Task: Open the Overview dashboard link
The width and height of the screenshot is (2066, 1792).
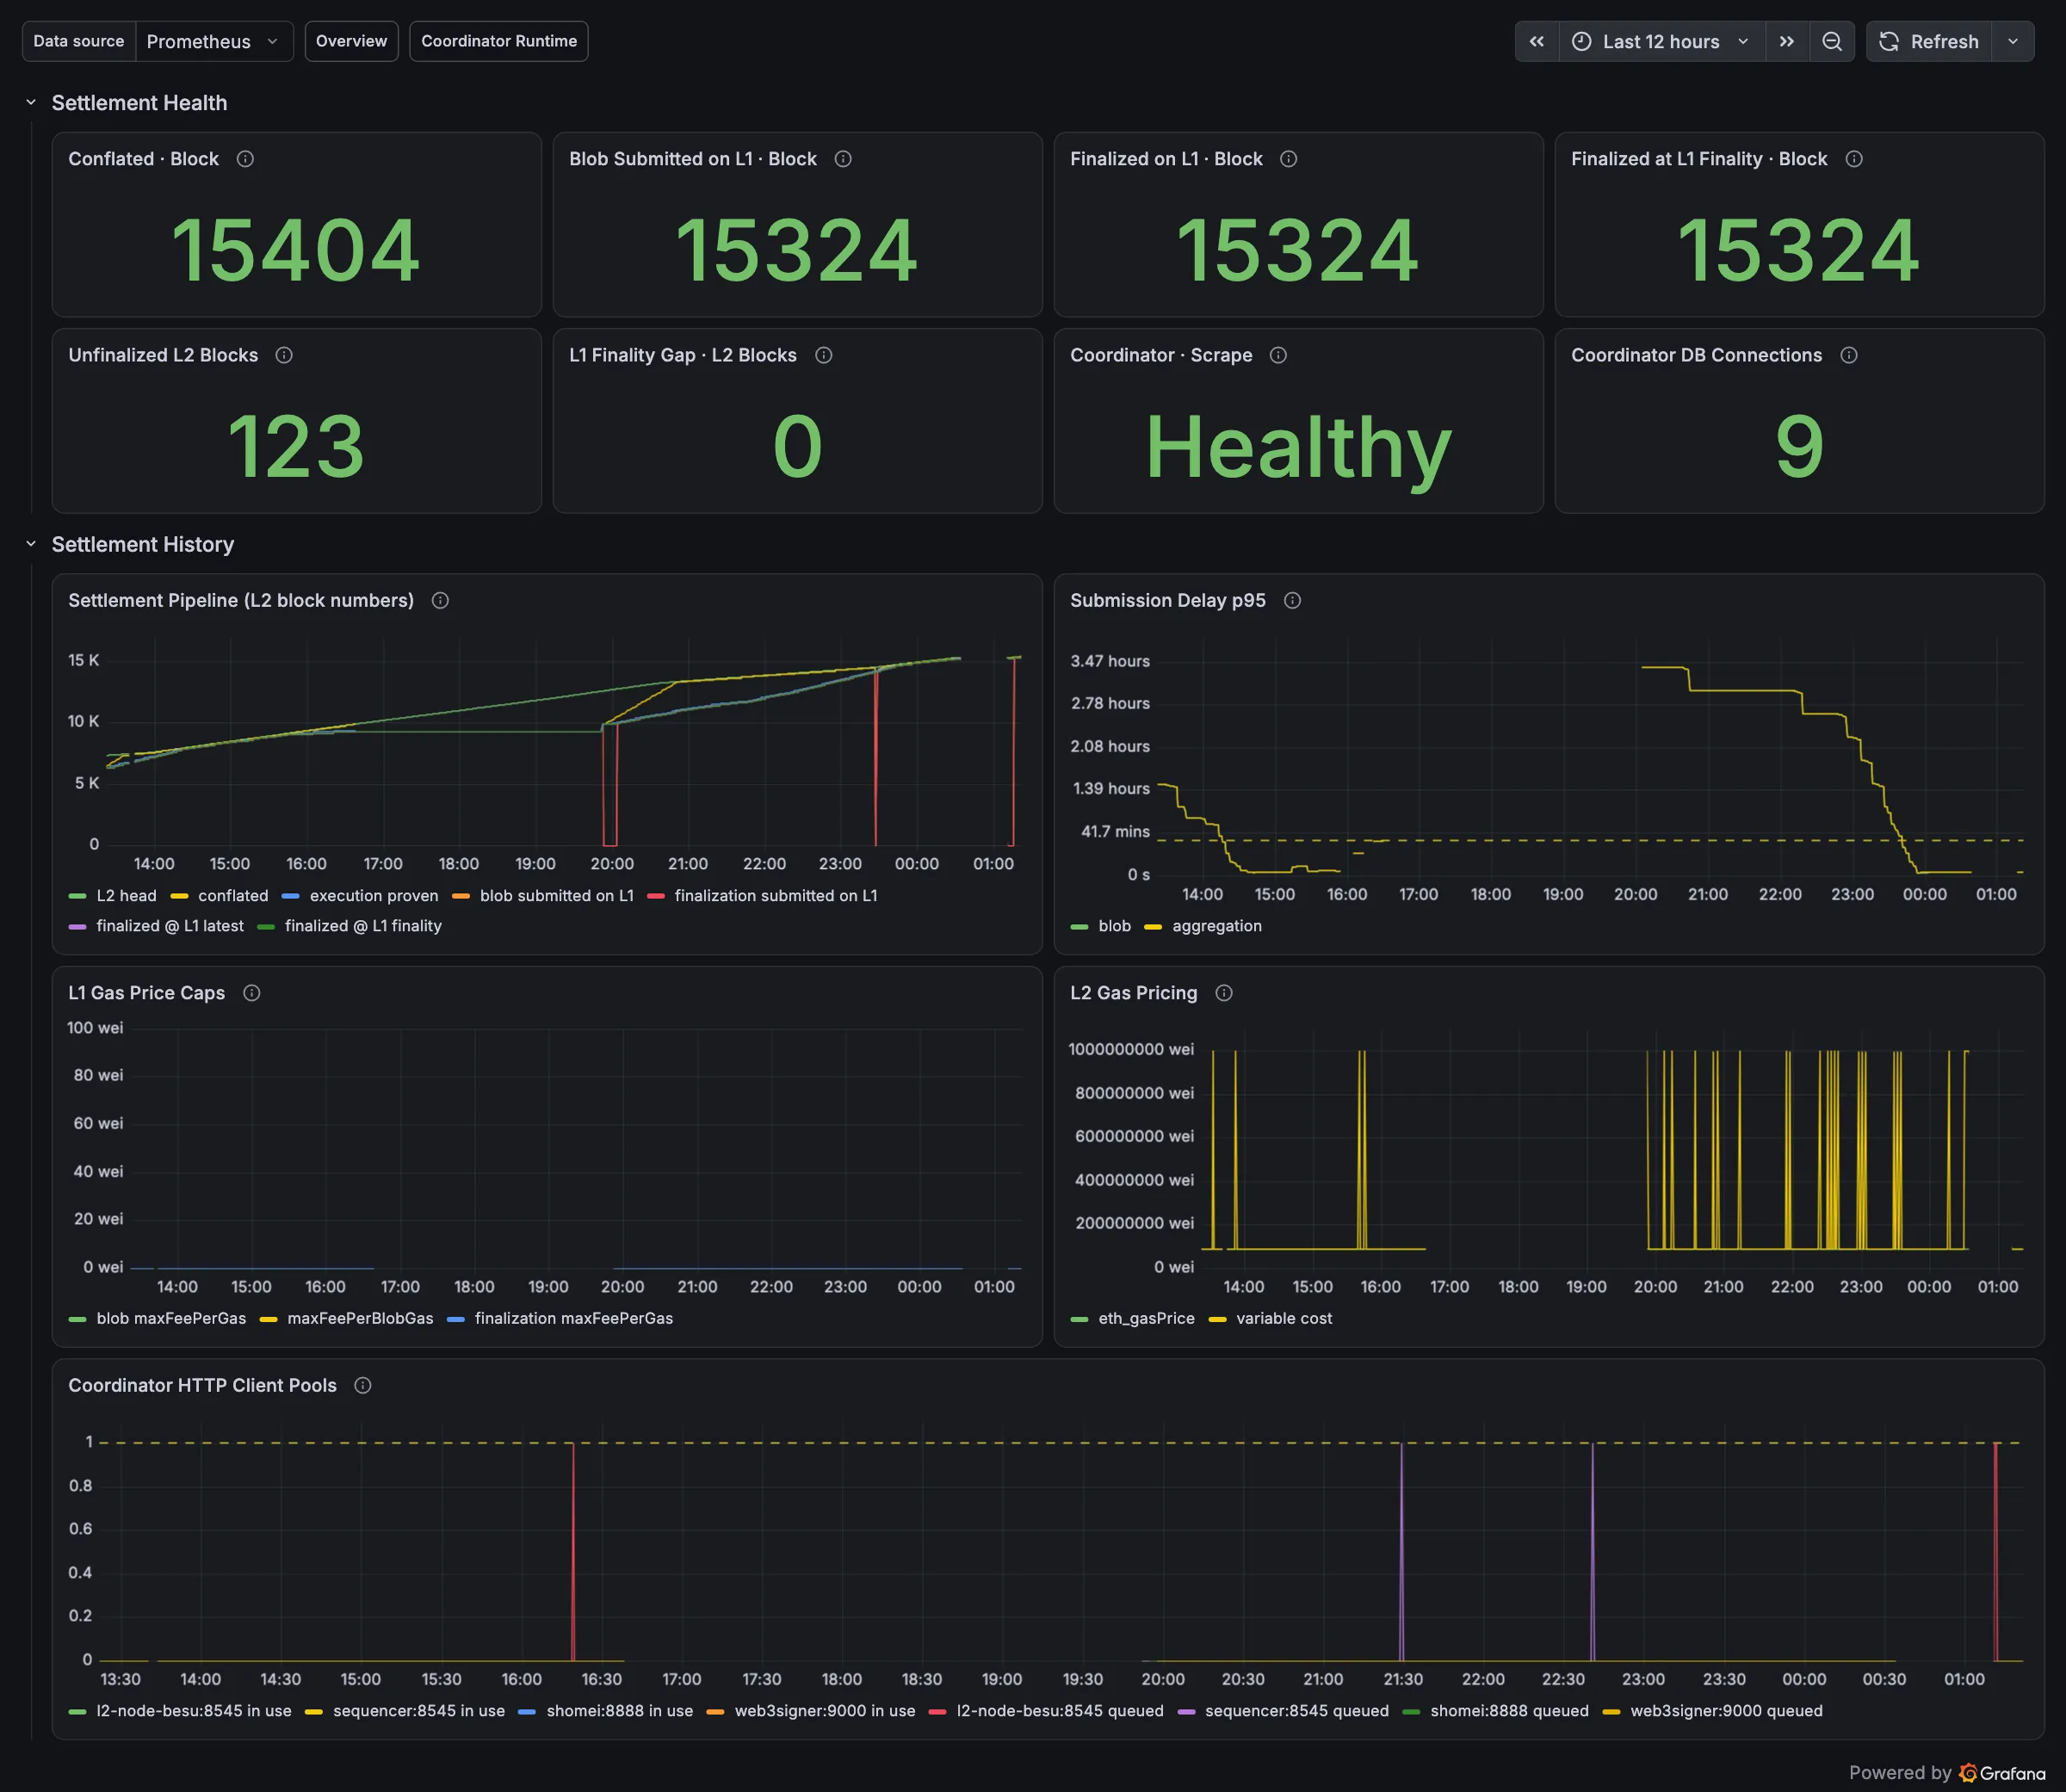Action: click(x=351, y=41)
